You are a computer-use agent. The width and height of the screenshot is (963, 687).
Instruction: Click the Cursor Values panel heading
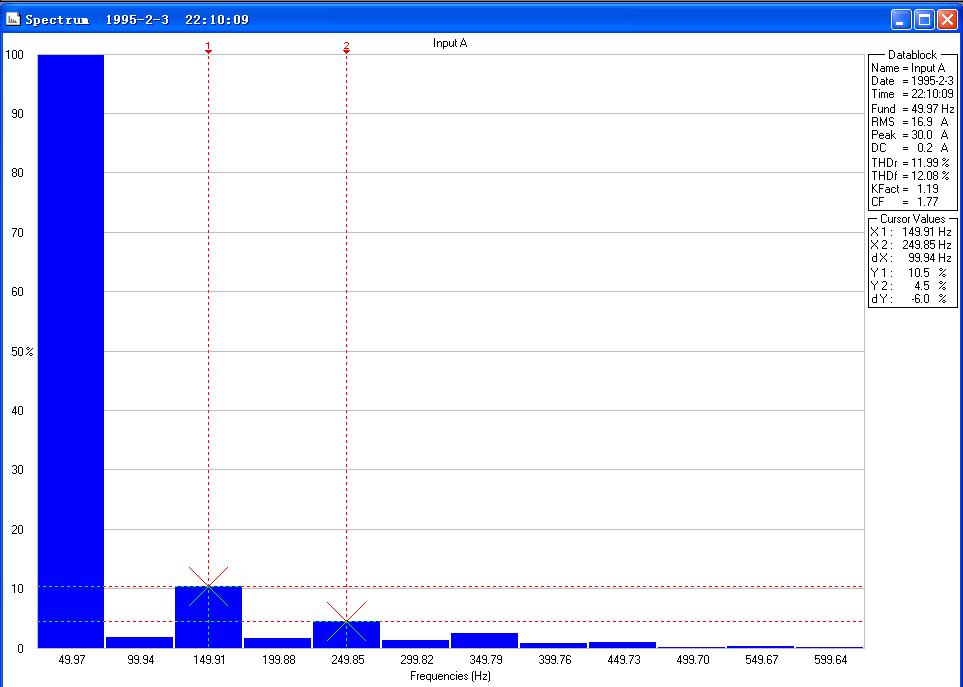click(x=913, y=219)
